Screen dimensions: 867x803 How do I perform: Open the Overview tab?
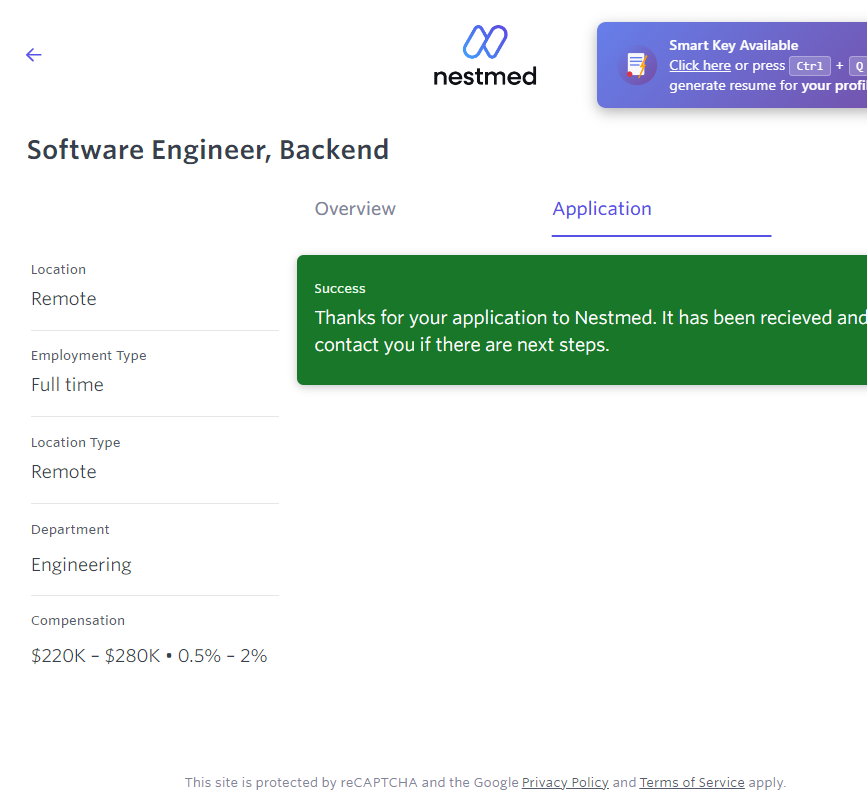coord(355,209)
